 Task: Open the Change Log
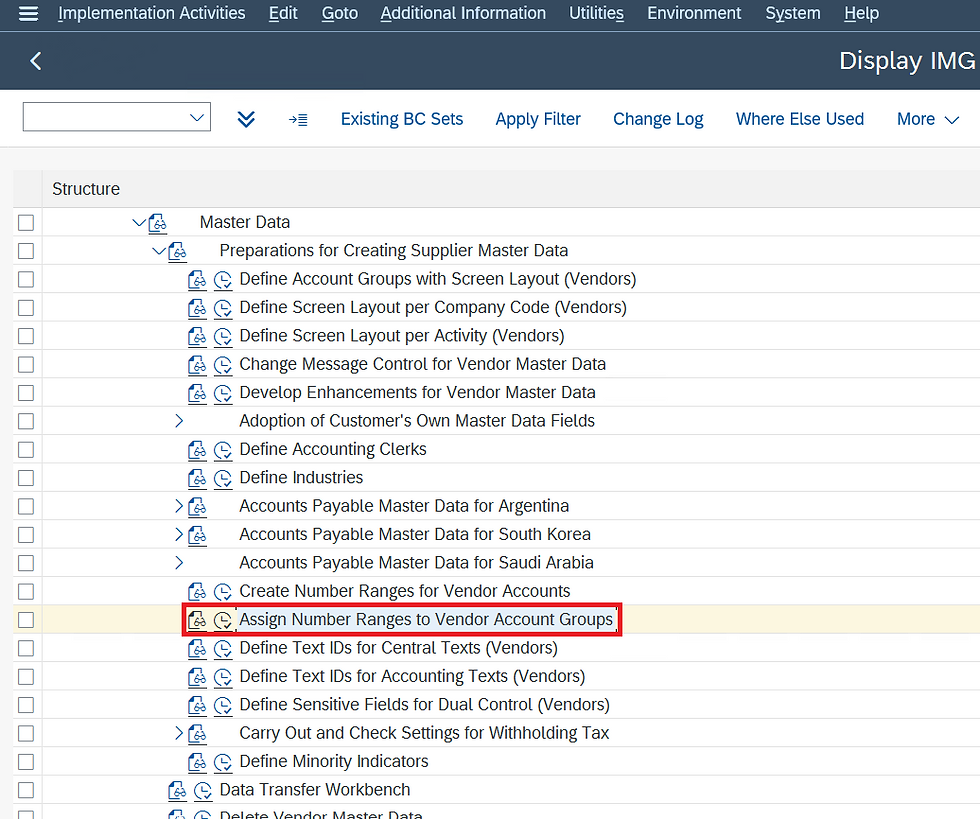tap(658, 119)
